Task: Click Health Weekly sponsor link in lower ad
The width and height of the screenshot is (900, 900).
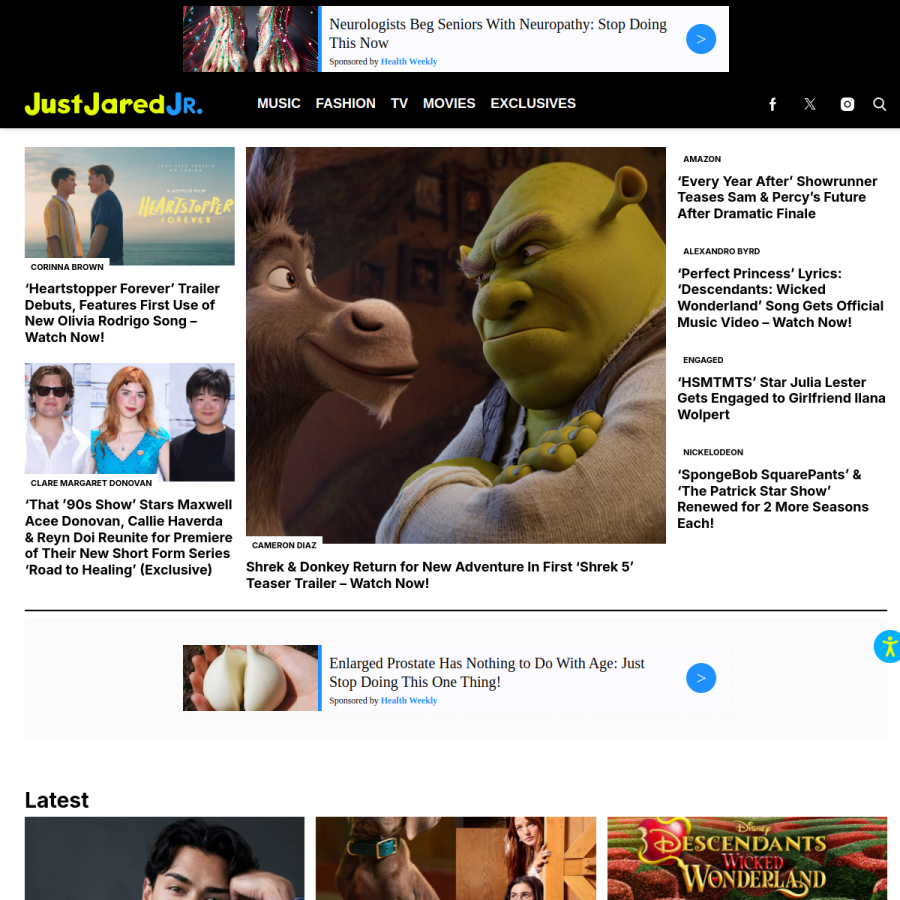Action: 409,700
